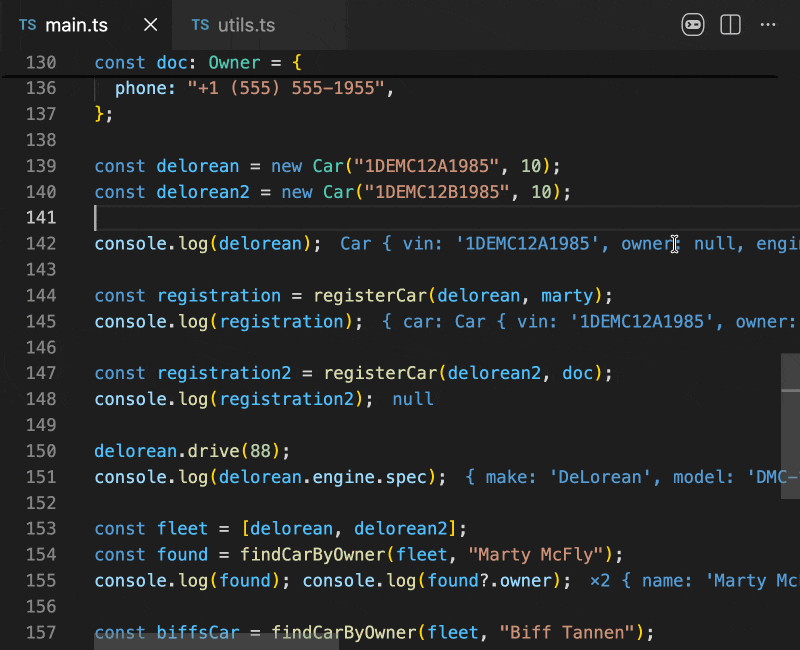This screenshot has width=800, height=650.
Task: Click the '×2' inline output on line 155
Action: (600, 581)
